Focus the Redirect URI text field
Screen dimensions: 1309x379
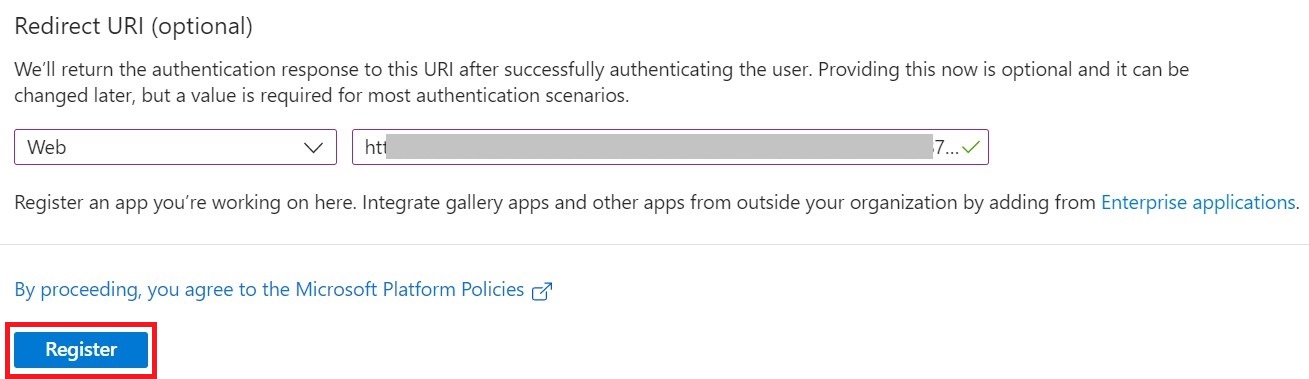click(670, 147)
